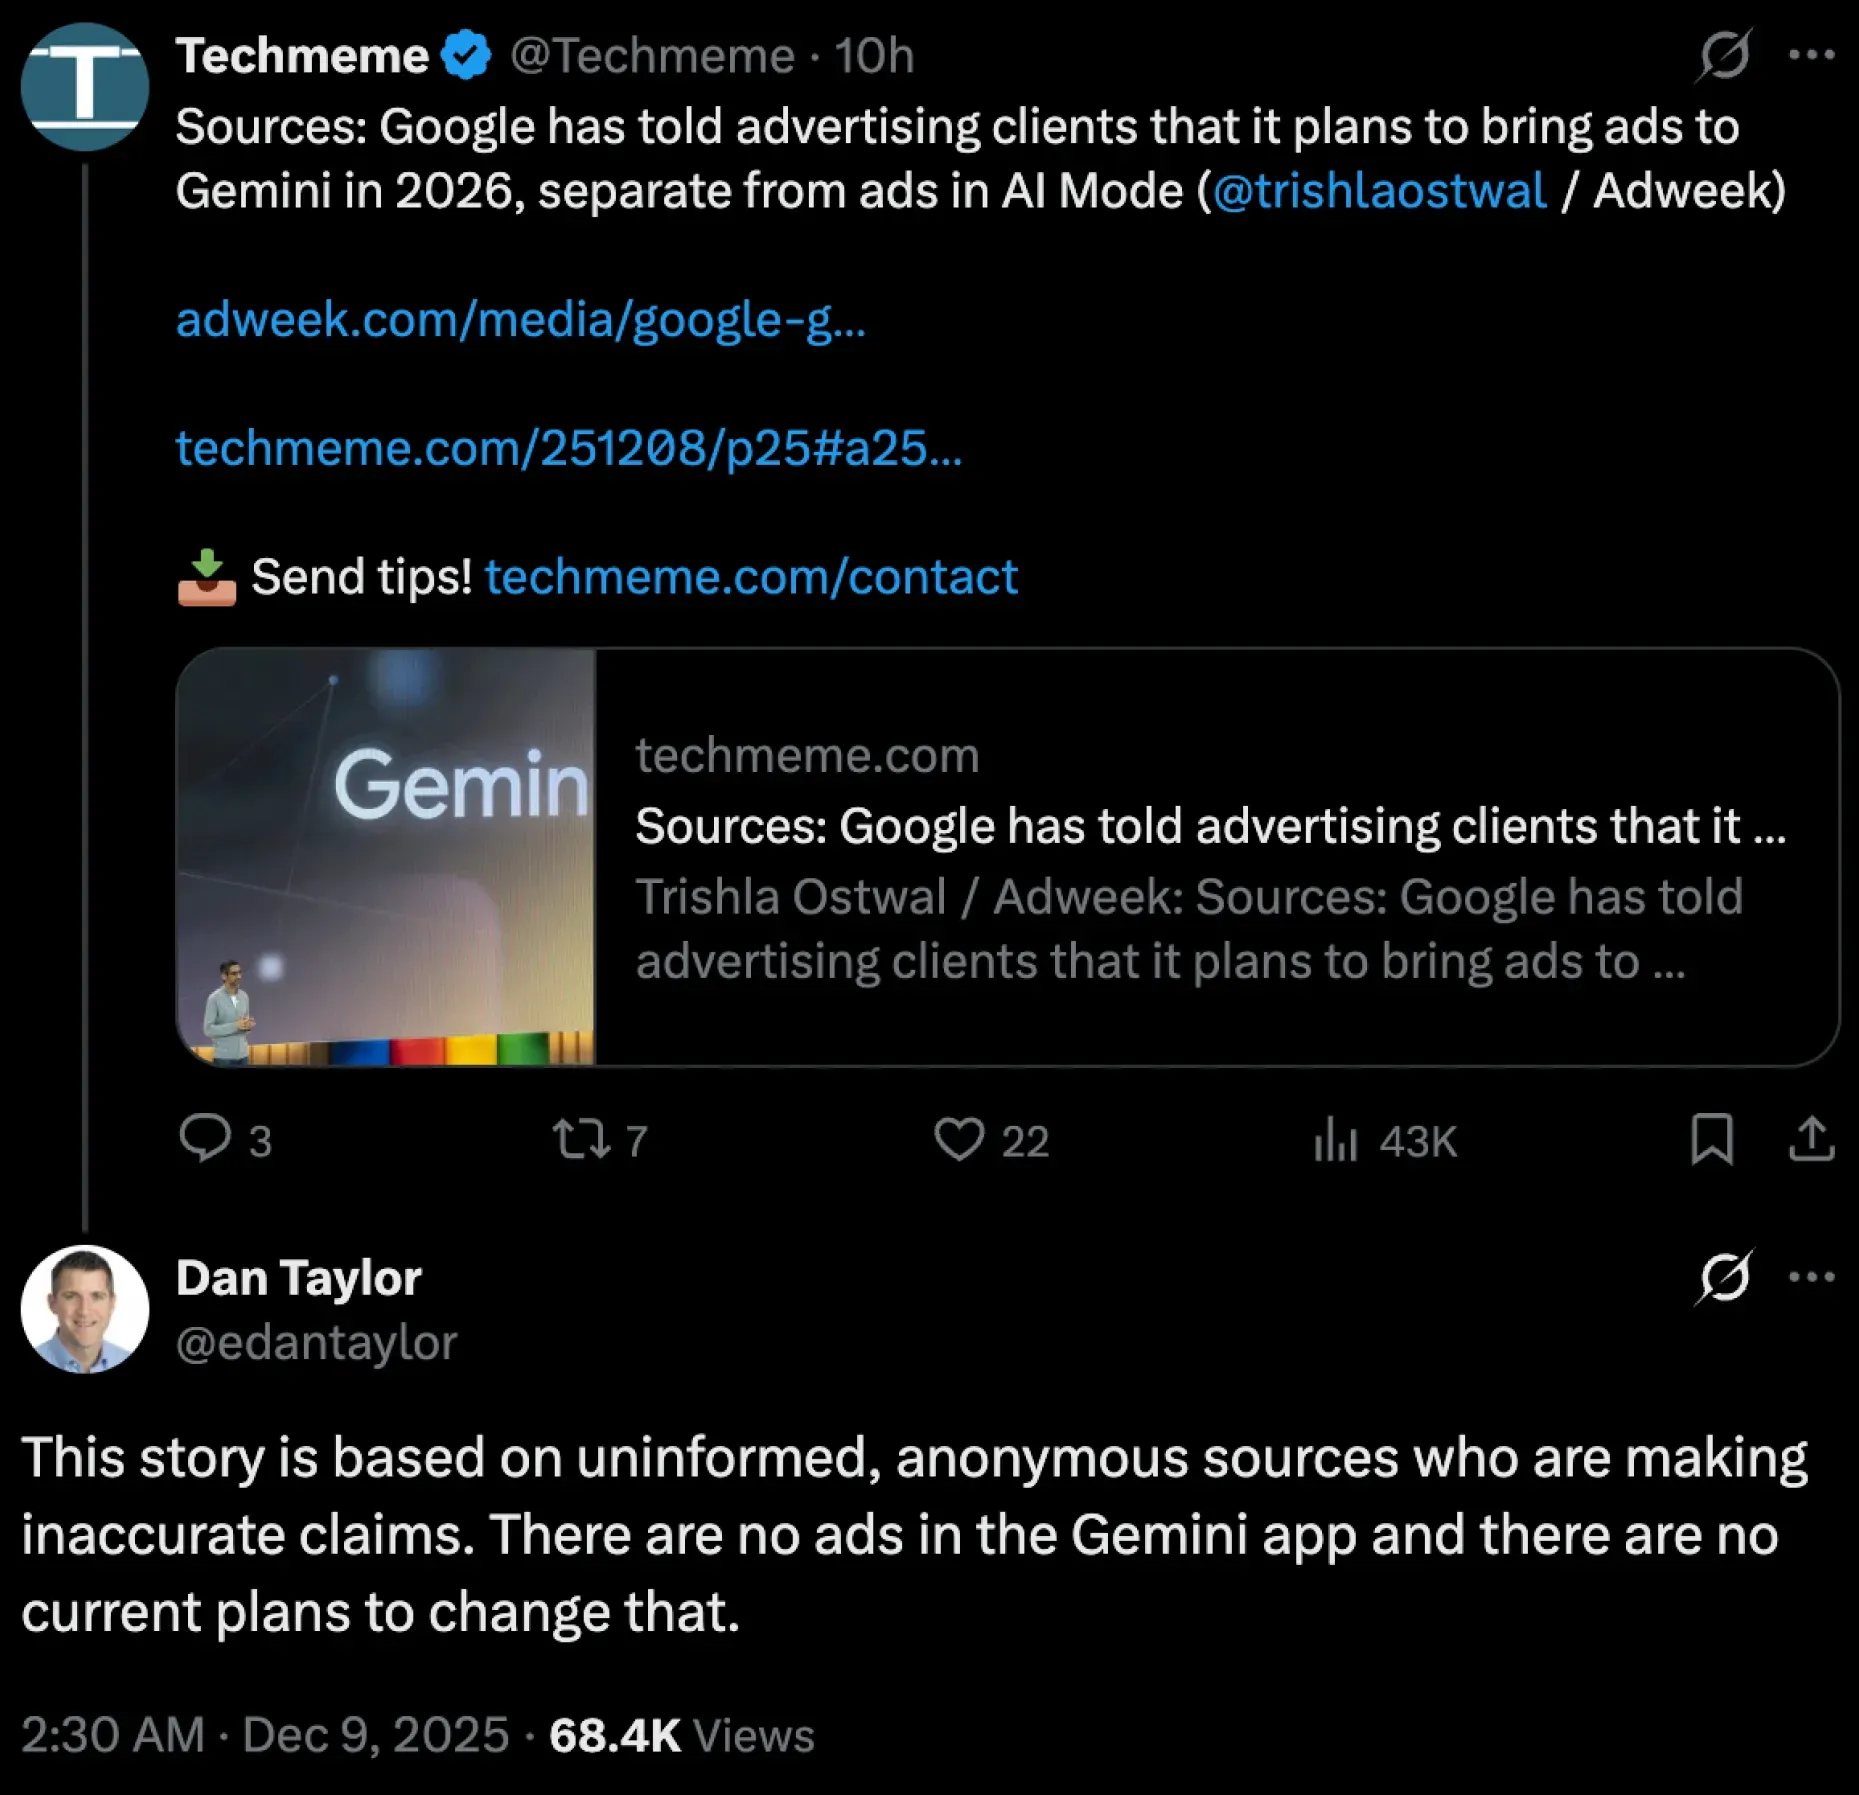Click the reply icon under Techmeme's post
1859x1795 pixels.
(205, 1138)
